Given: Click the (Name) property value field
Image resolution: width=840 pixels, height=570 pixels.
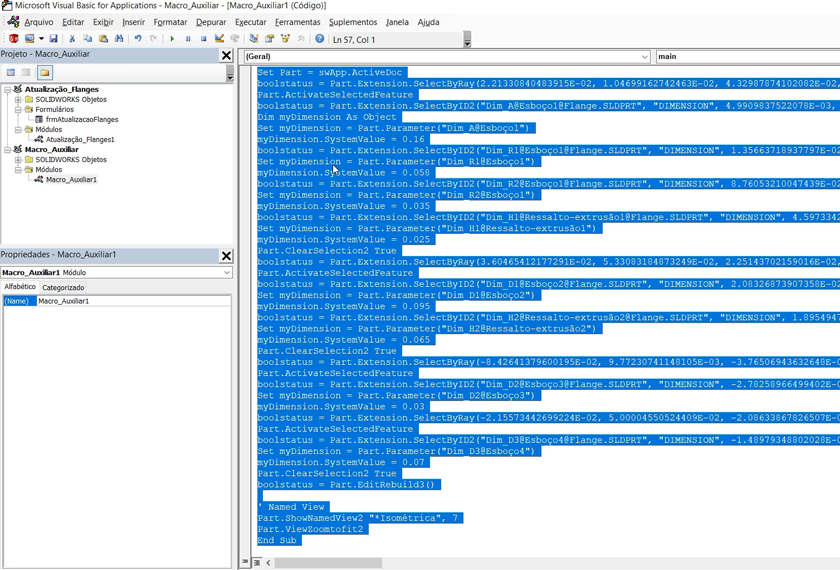Looking at the screenshot, I should [132, 301].
